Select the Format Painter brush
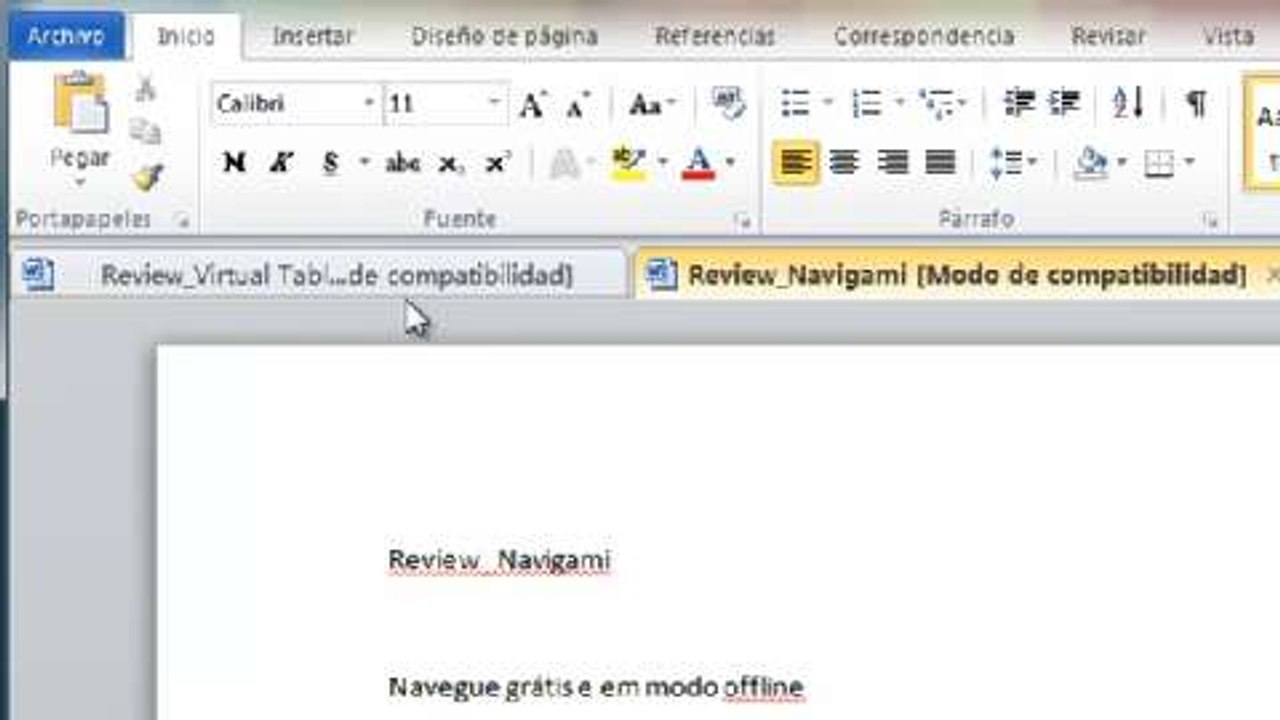 click(147, 177)
